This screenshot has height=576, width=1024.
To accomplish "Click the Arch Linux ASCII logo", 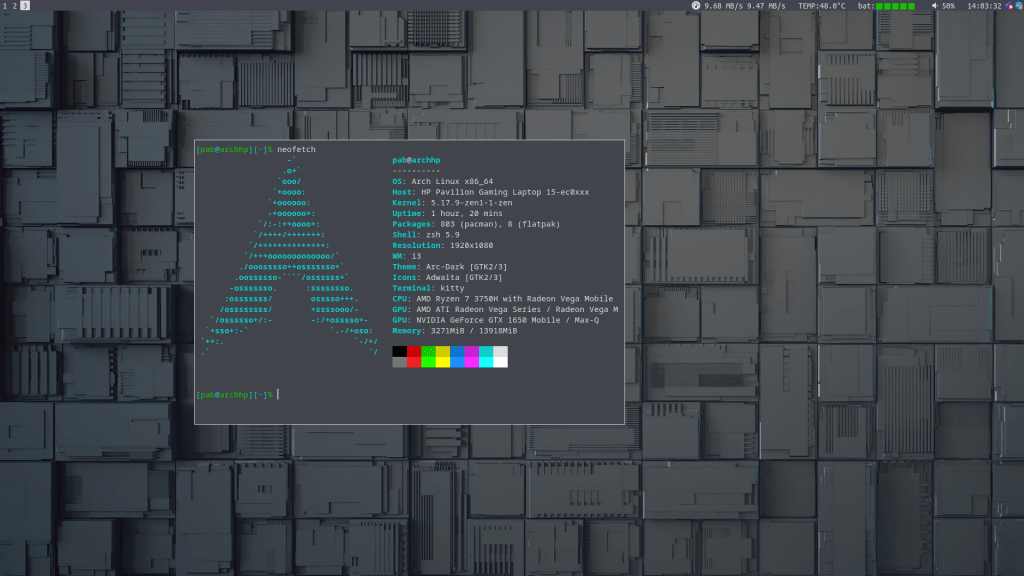I will 289,257.
